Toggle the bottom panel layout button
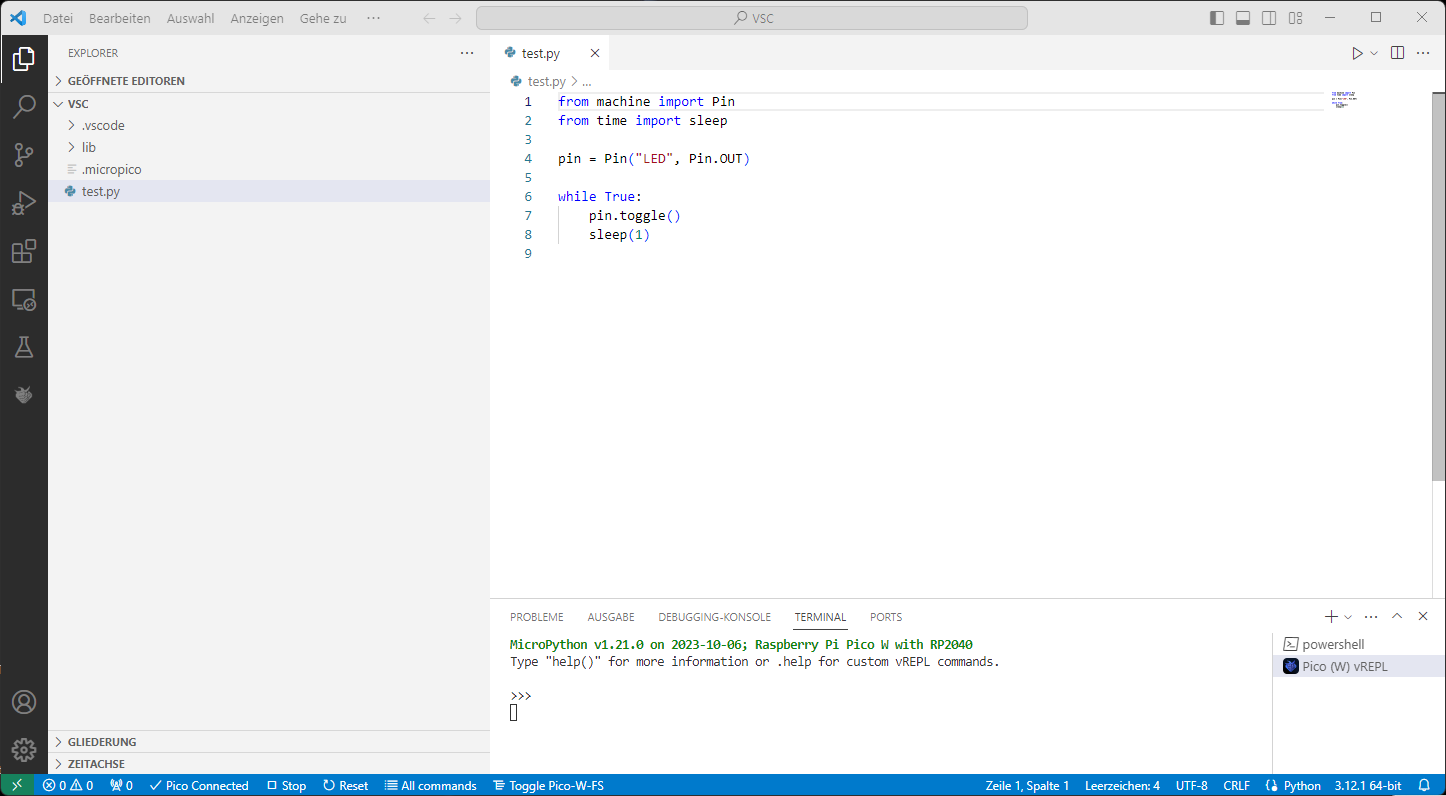This screenshot has height=796, width=1446. coord(1243,18)
